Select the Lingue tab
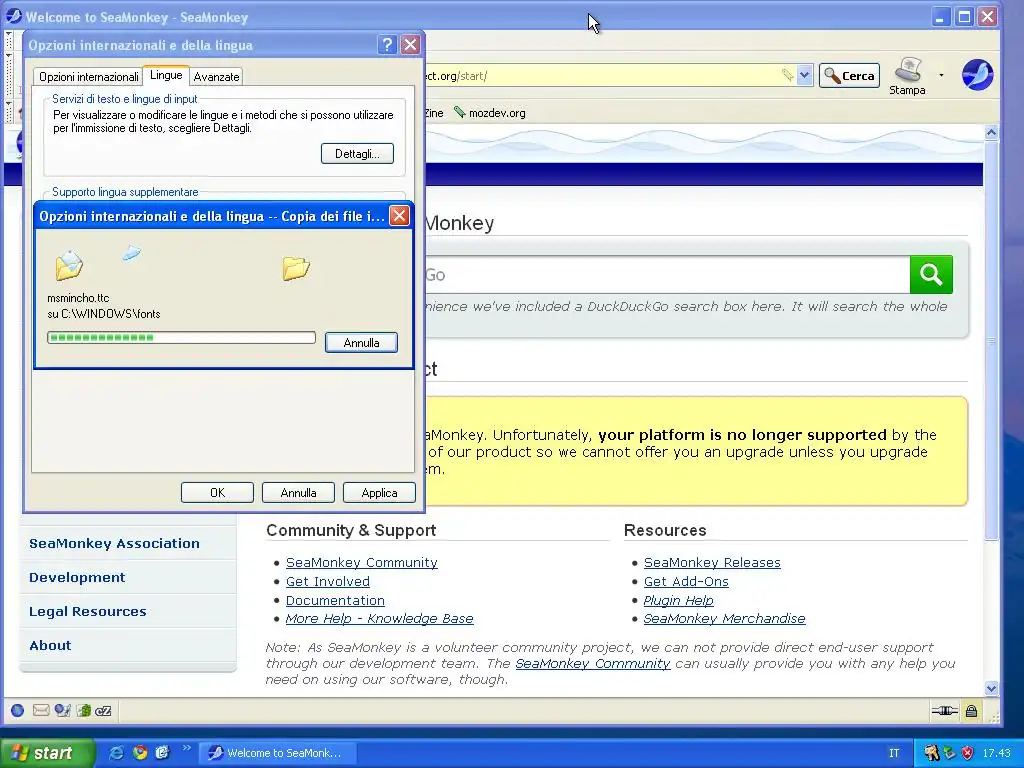Image resolution: width=1024 pixels, height=768 pixels. [166, 75]
